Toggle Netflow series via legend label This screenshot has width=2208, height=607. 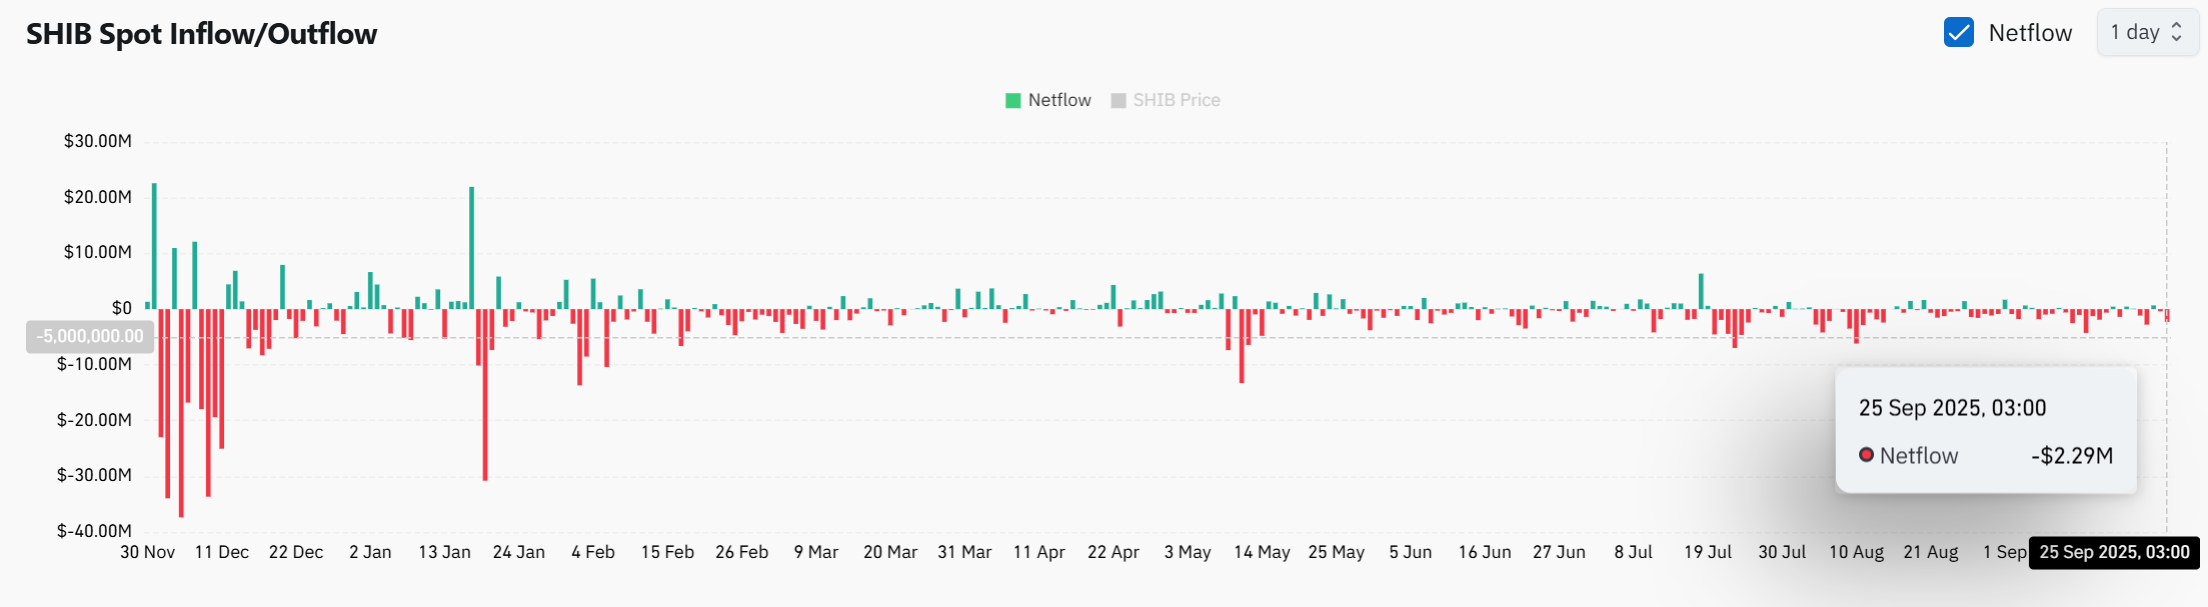point(1059,101)
